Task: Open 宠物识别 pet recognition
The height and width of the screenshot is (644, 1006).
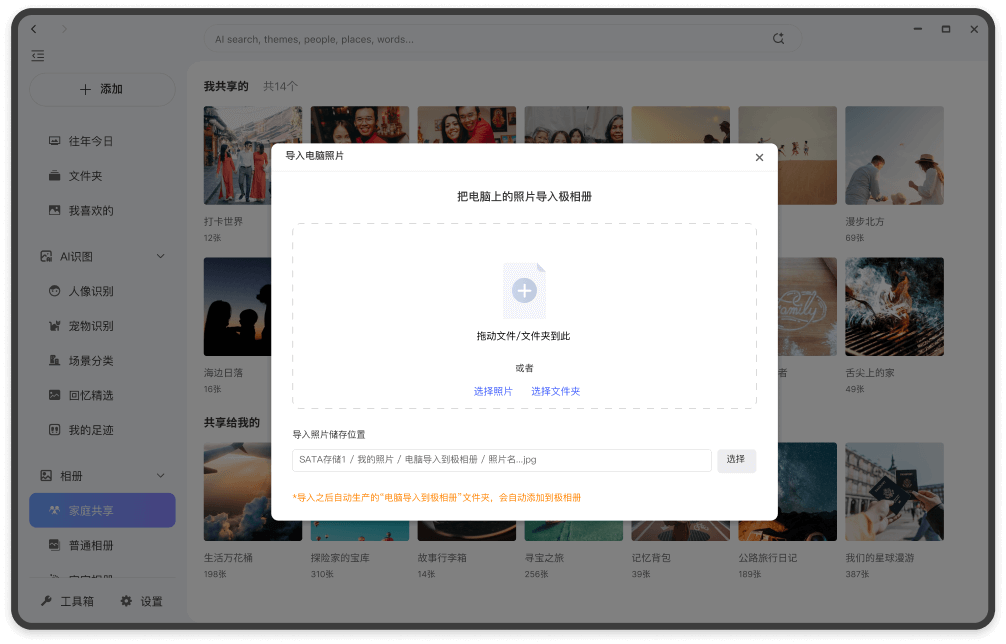Action: 90,326
